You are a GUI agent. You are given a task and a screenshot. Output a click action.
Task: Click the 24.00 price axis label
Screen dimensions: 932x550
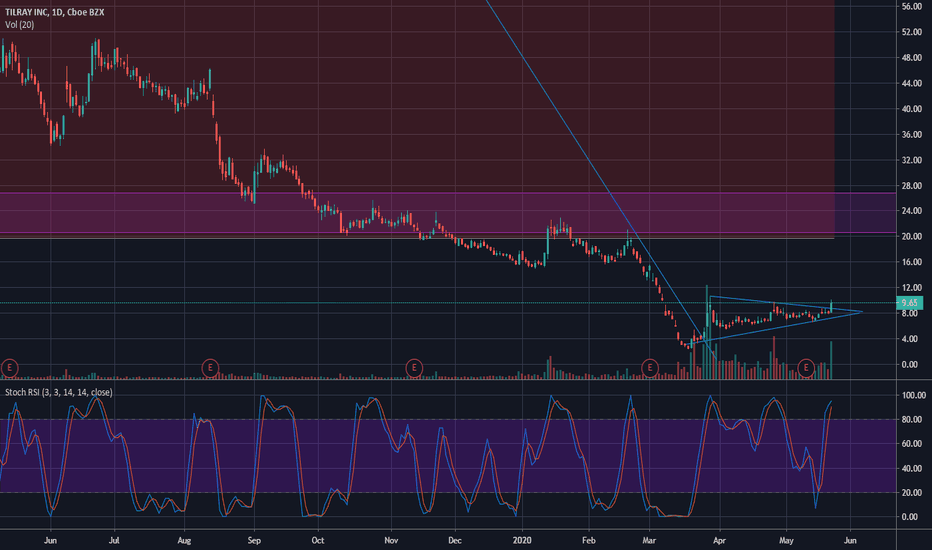pos(911,211)
